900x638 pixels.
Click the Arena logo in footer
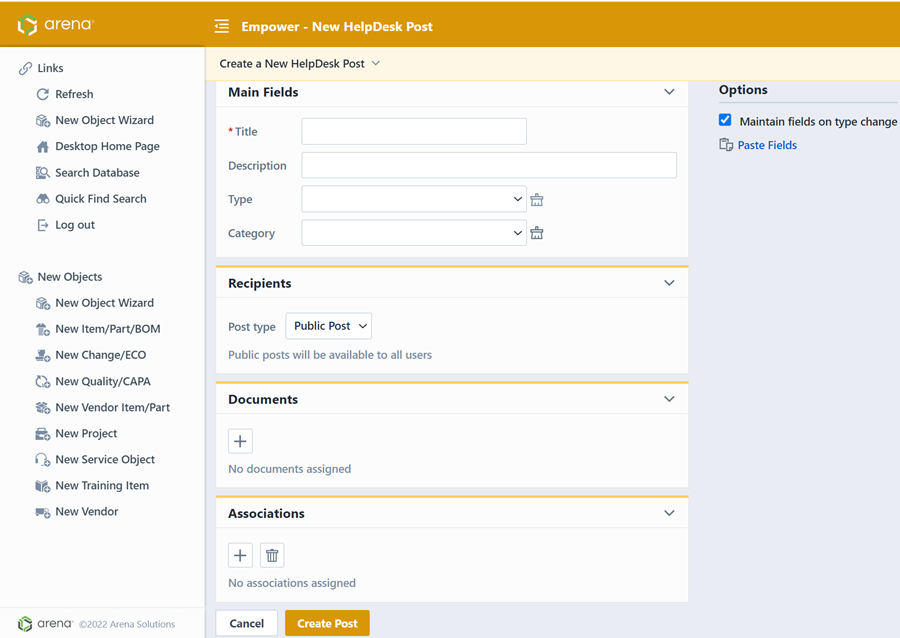[x=45, y=624]
